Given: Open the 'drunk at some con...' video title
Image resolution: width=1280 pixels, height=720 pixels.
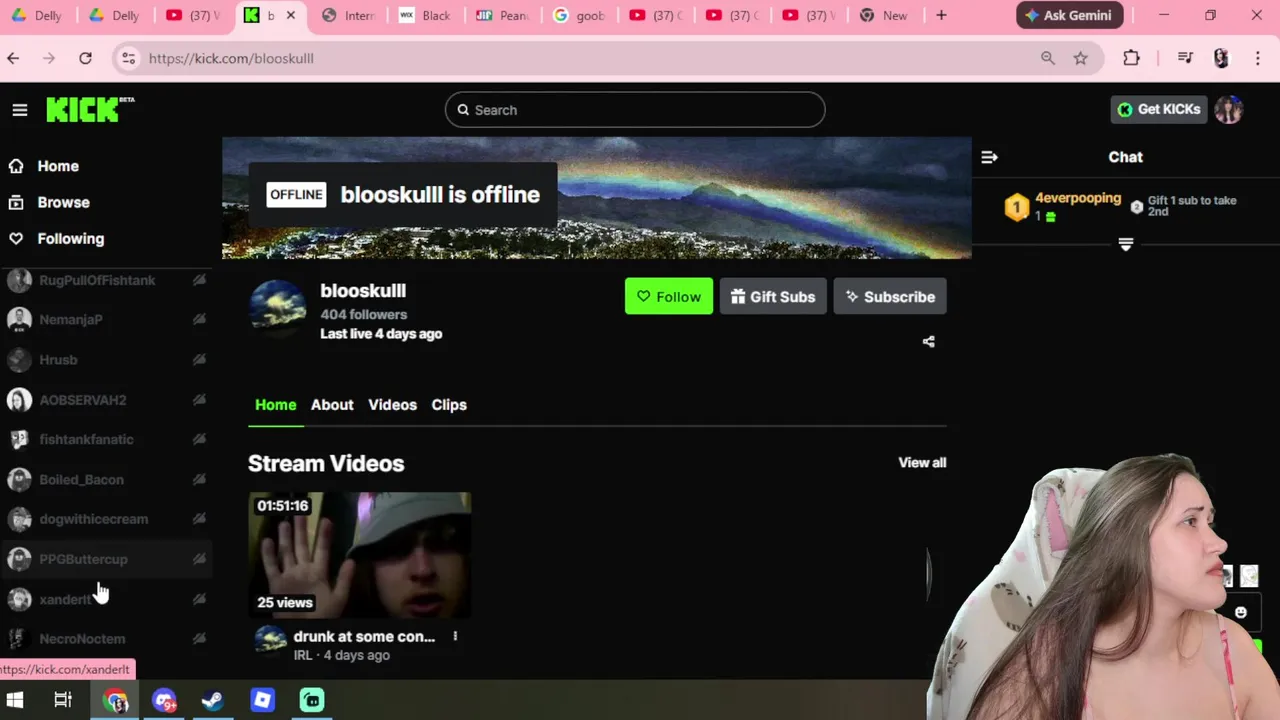Looking at the screenshot, I should click(x=364, y=636).
